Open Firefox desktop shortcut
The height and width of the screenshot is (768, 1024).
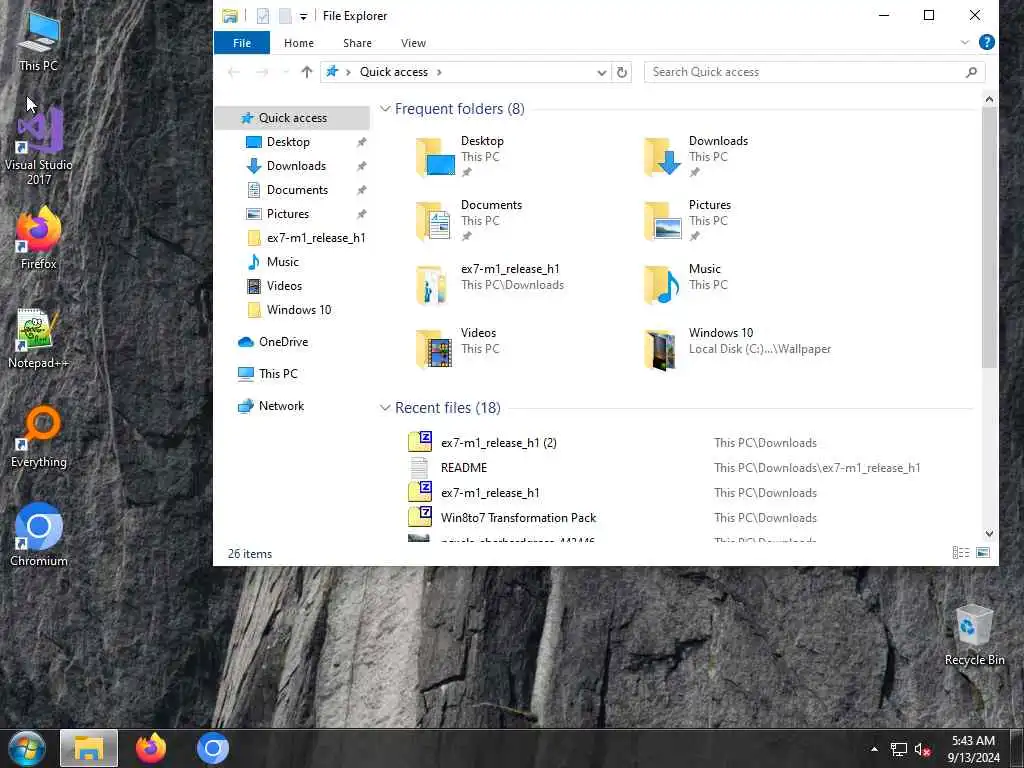pyautogui.click(x=39, y=238)
